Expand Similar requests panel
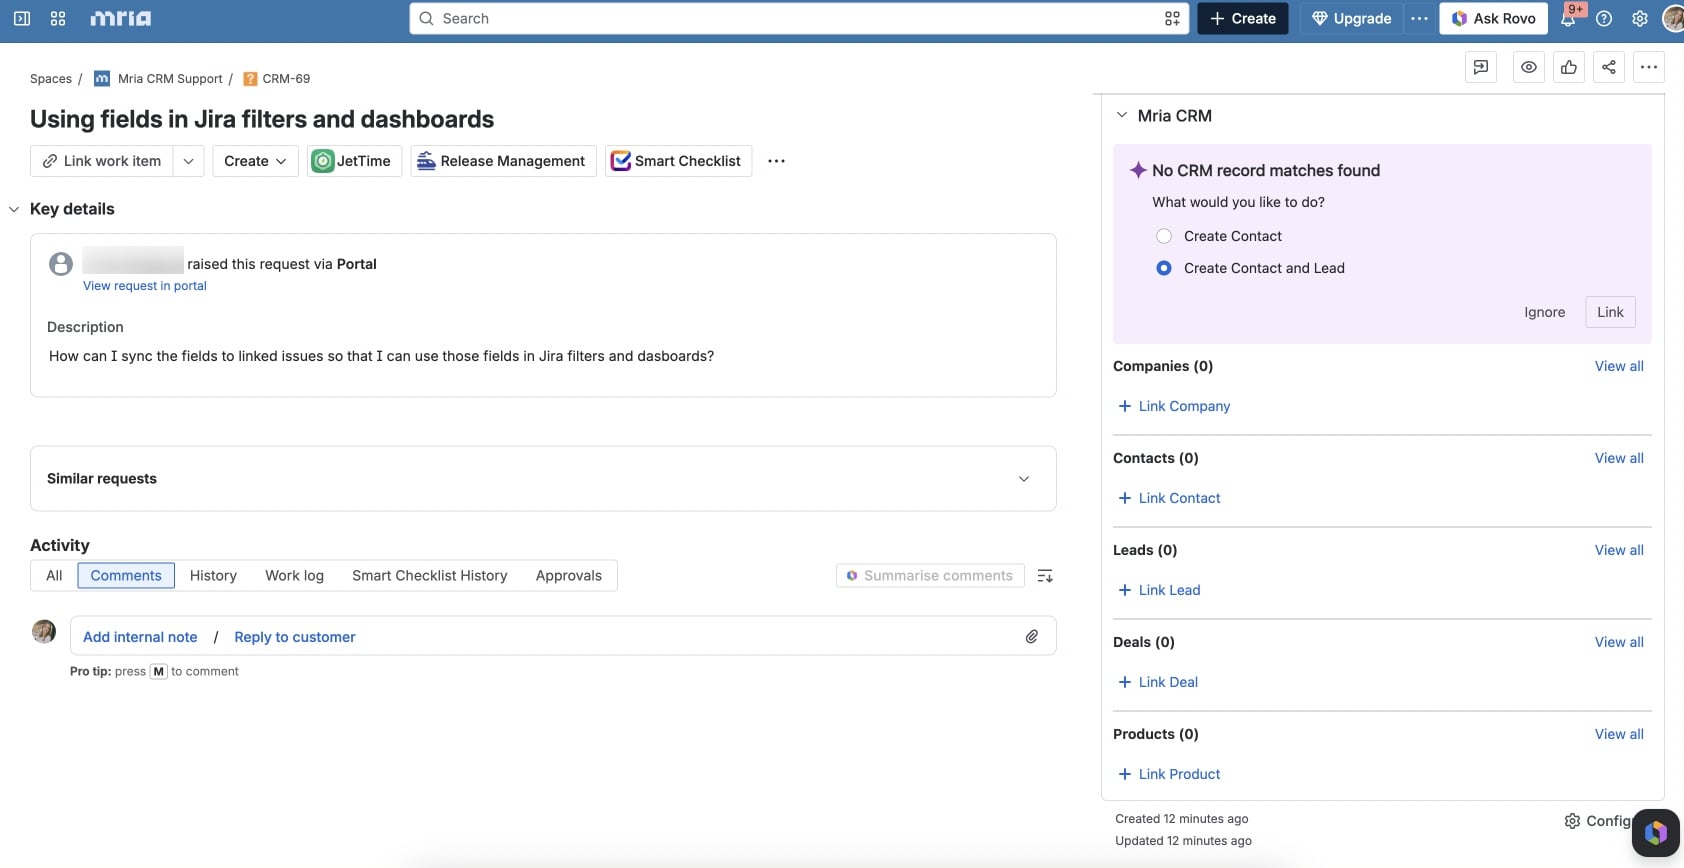 pos(1024,479)
